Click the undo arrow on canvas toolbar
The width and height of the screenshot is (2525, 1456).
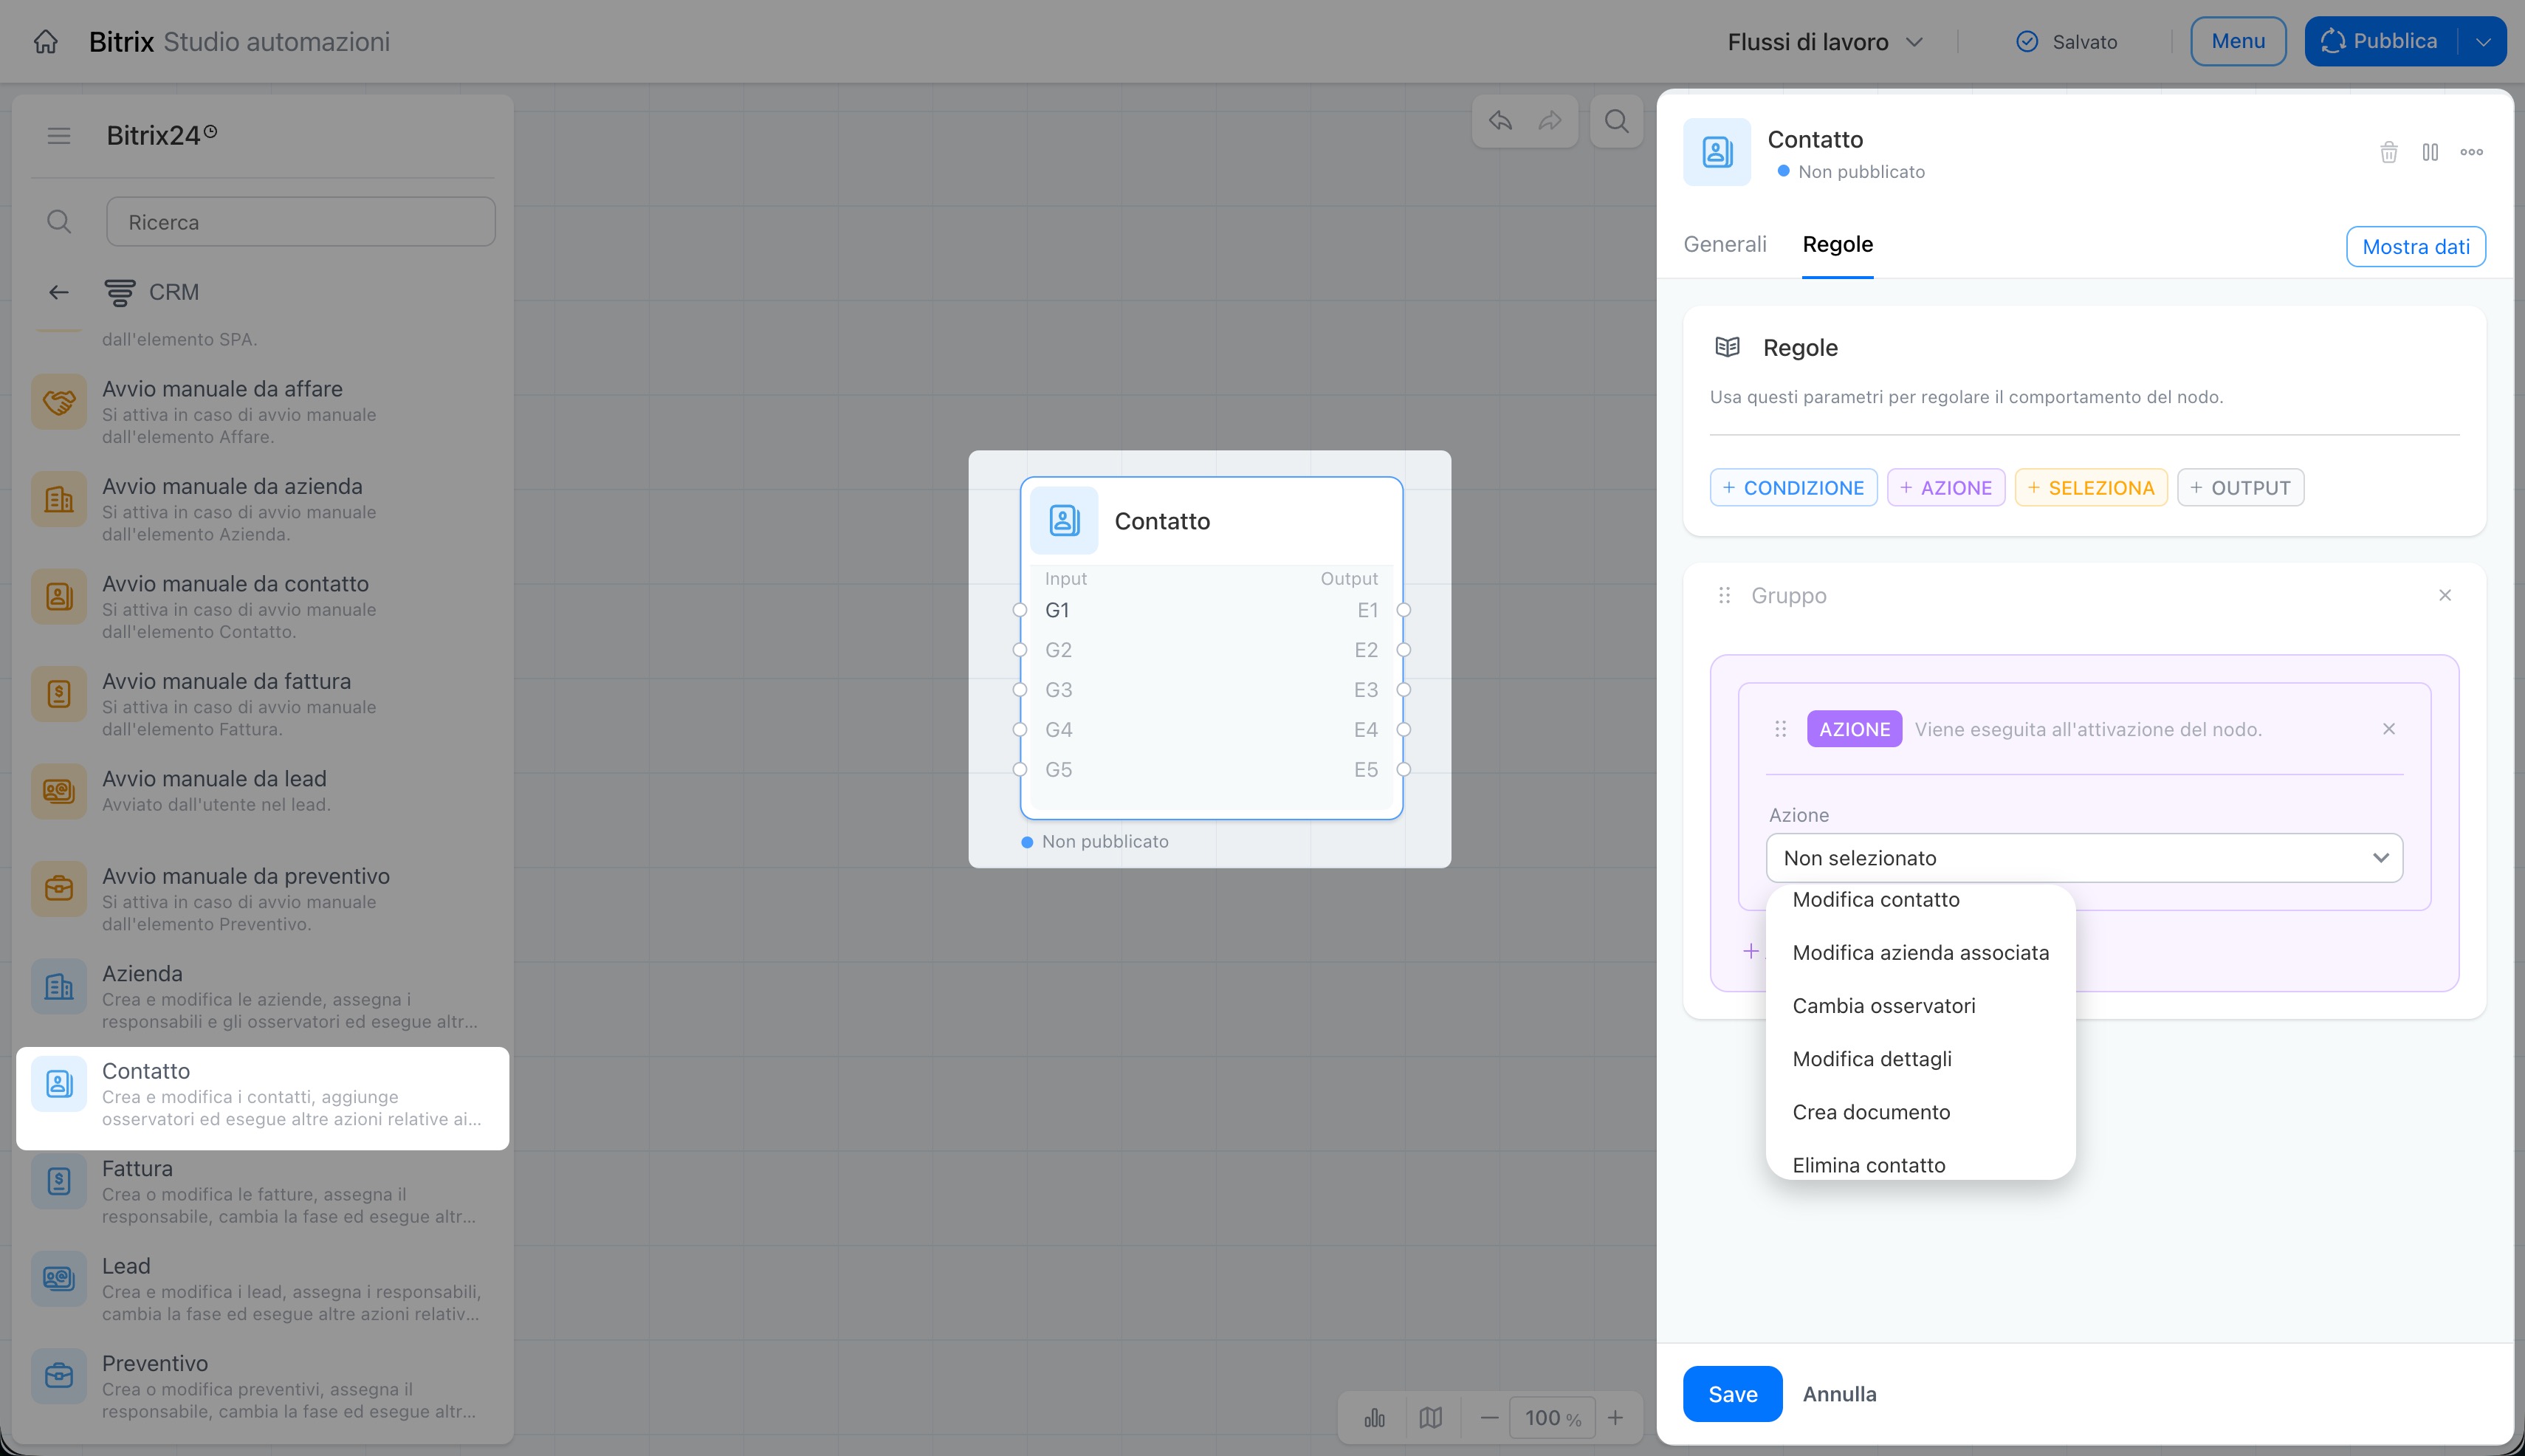coord(1500,121)
